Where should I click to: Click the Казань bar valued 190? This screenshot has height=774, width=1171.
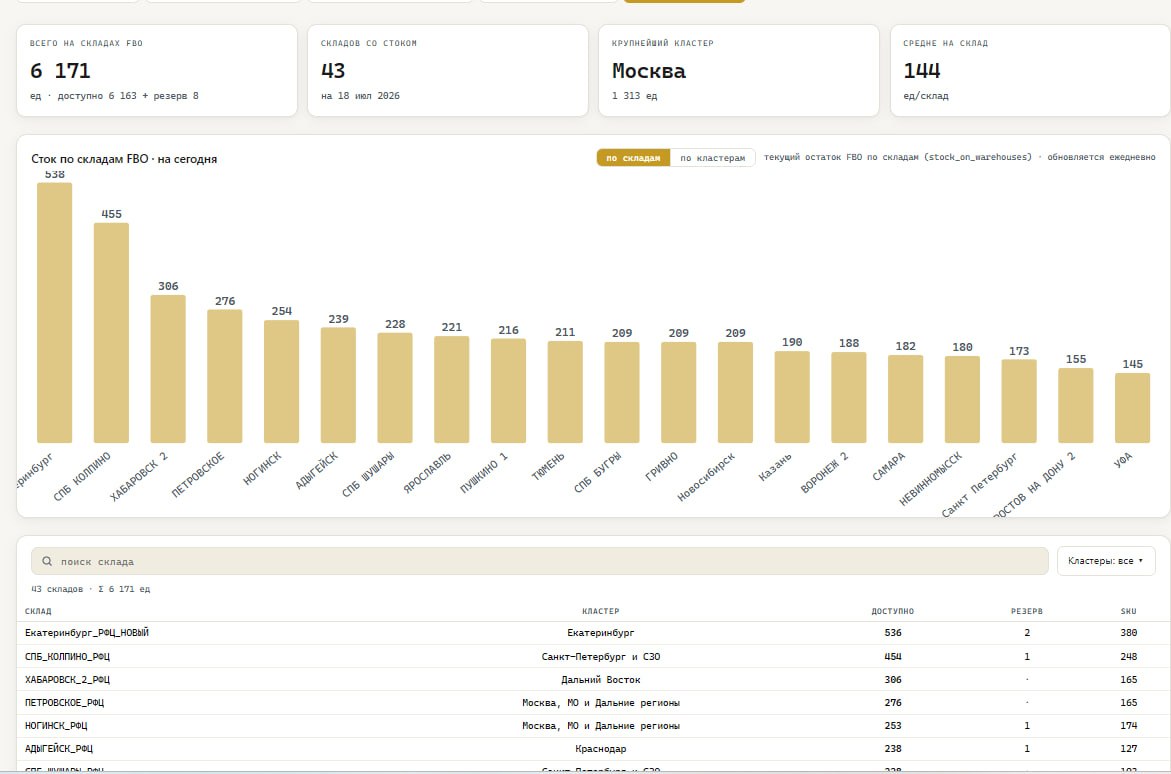tap(792, 397)
